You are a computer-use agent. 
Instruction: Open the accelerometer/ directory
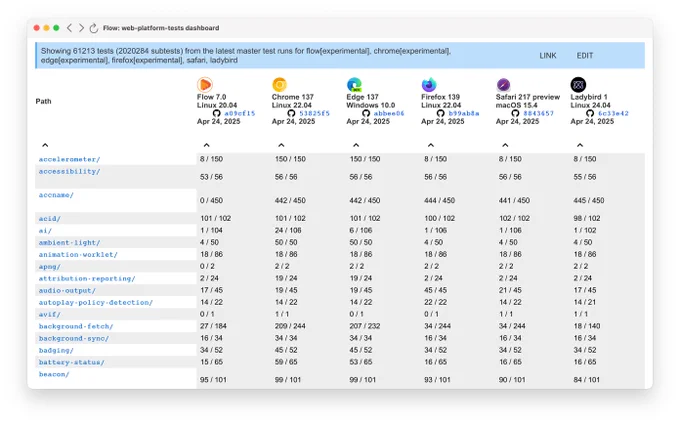[69, 159]
